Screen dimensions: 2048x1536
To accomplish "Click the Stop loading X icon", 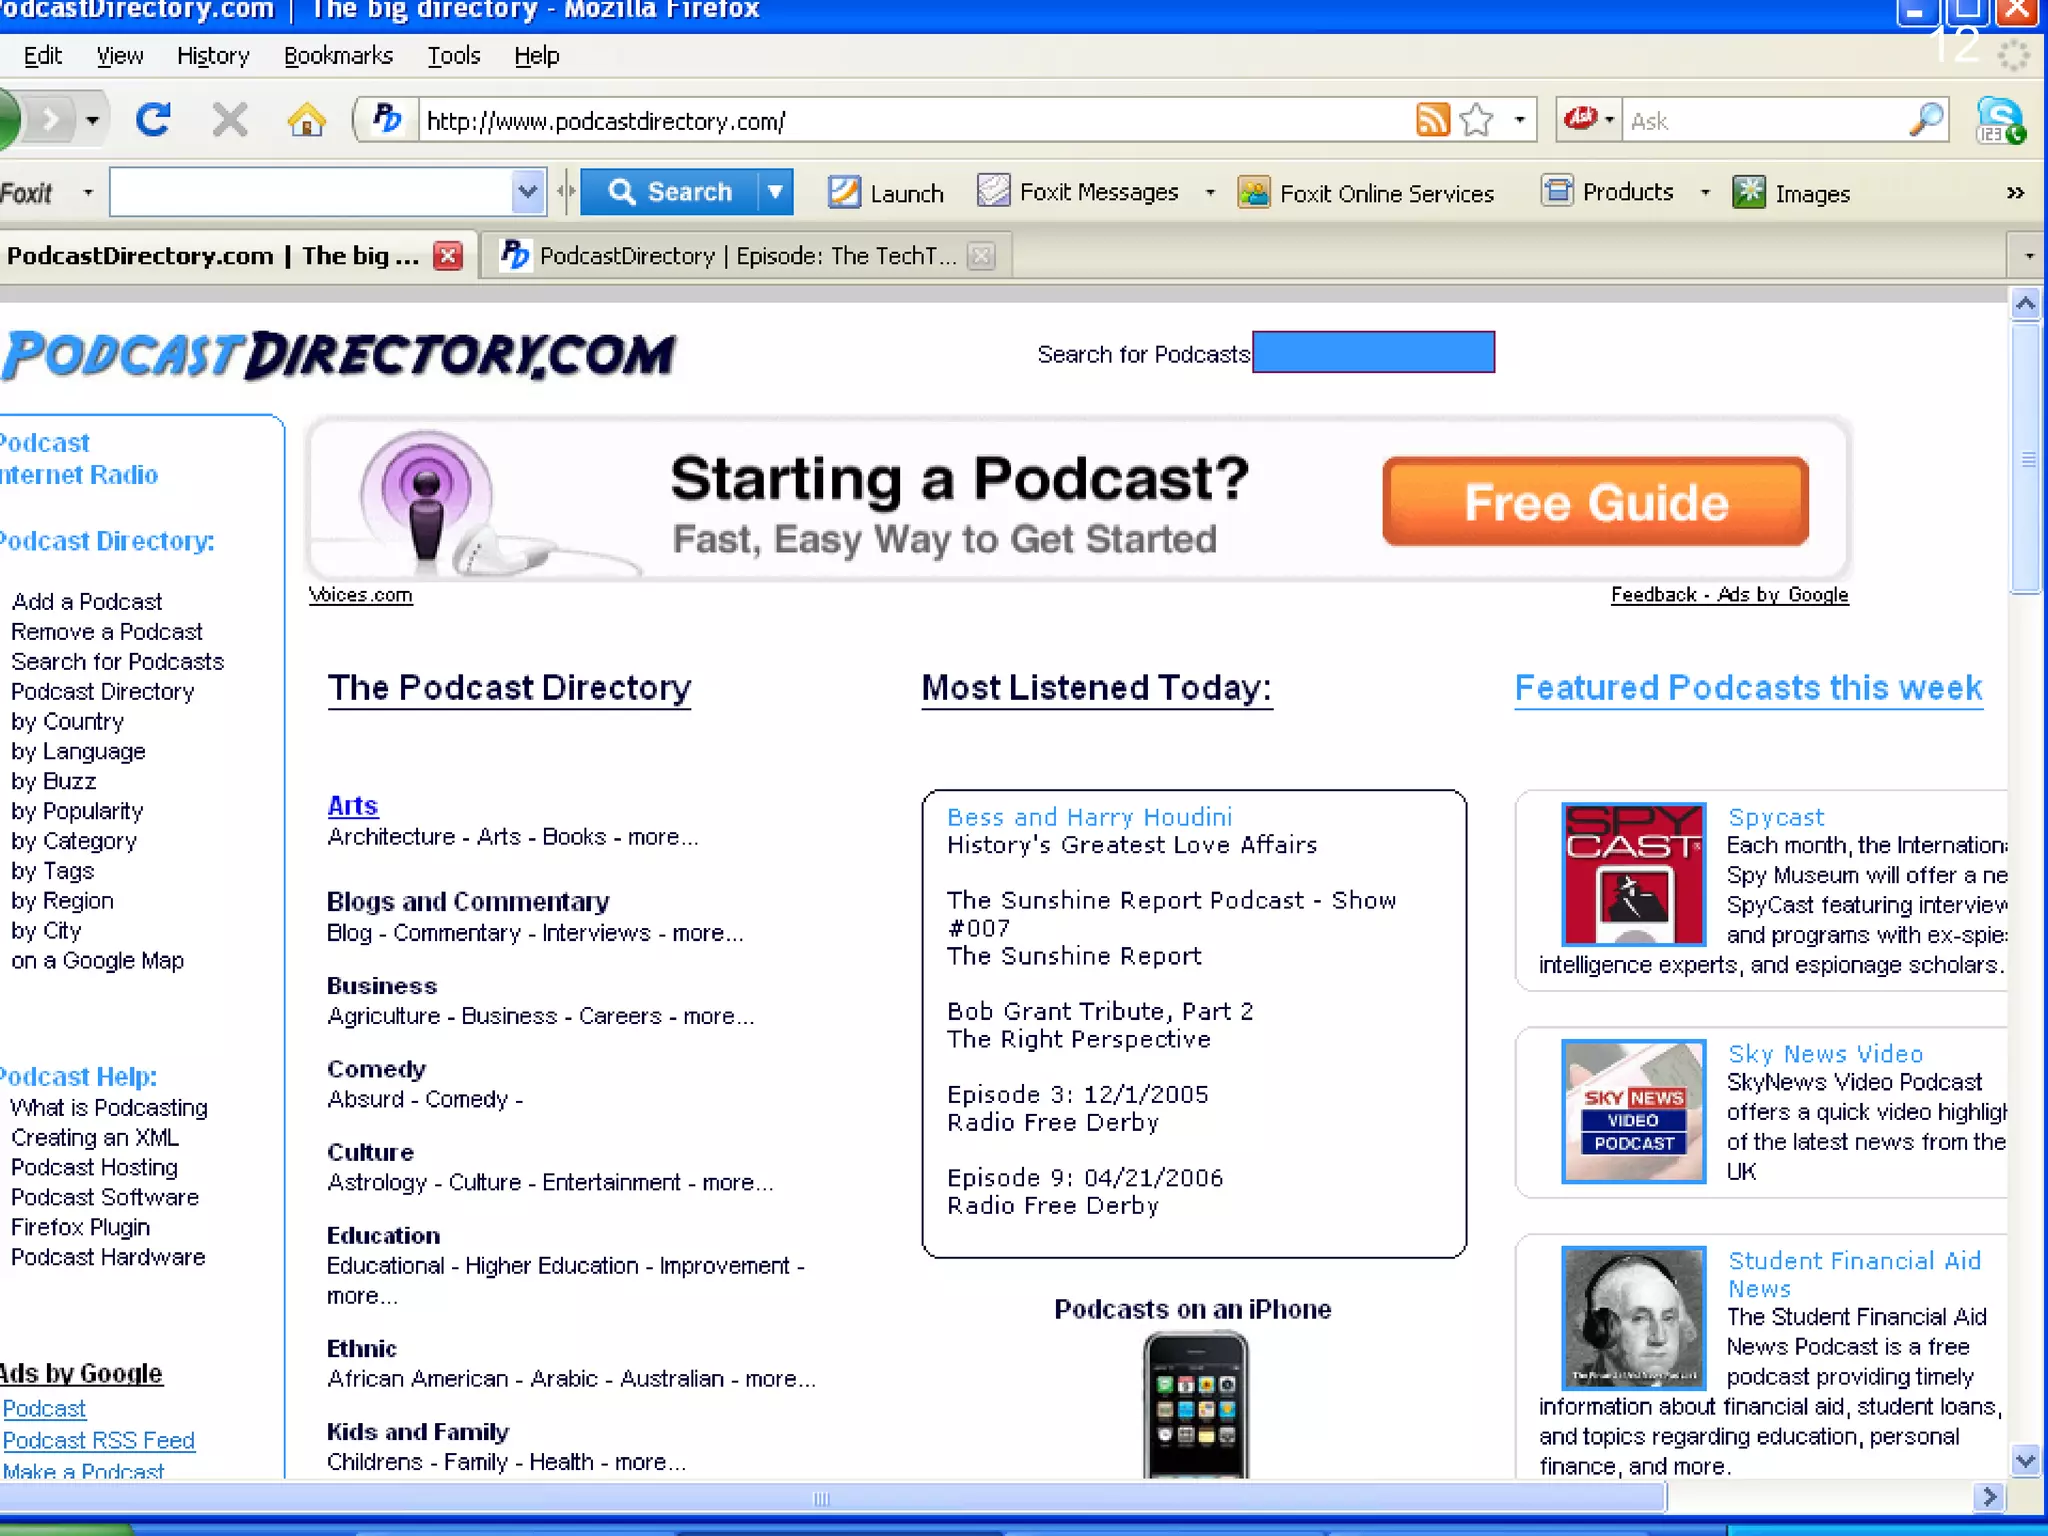I will [230, 121].
